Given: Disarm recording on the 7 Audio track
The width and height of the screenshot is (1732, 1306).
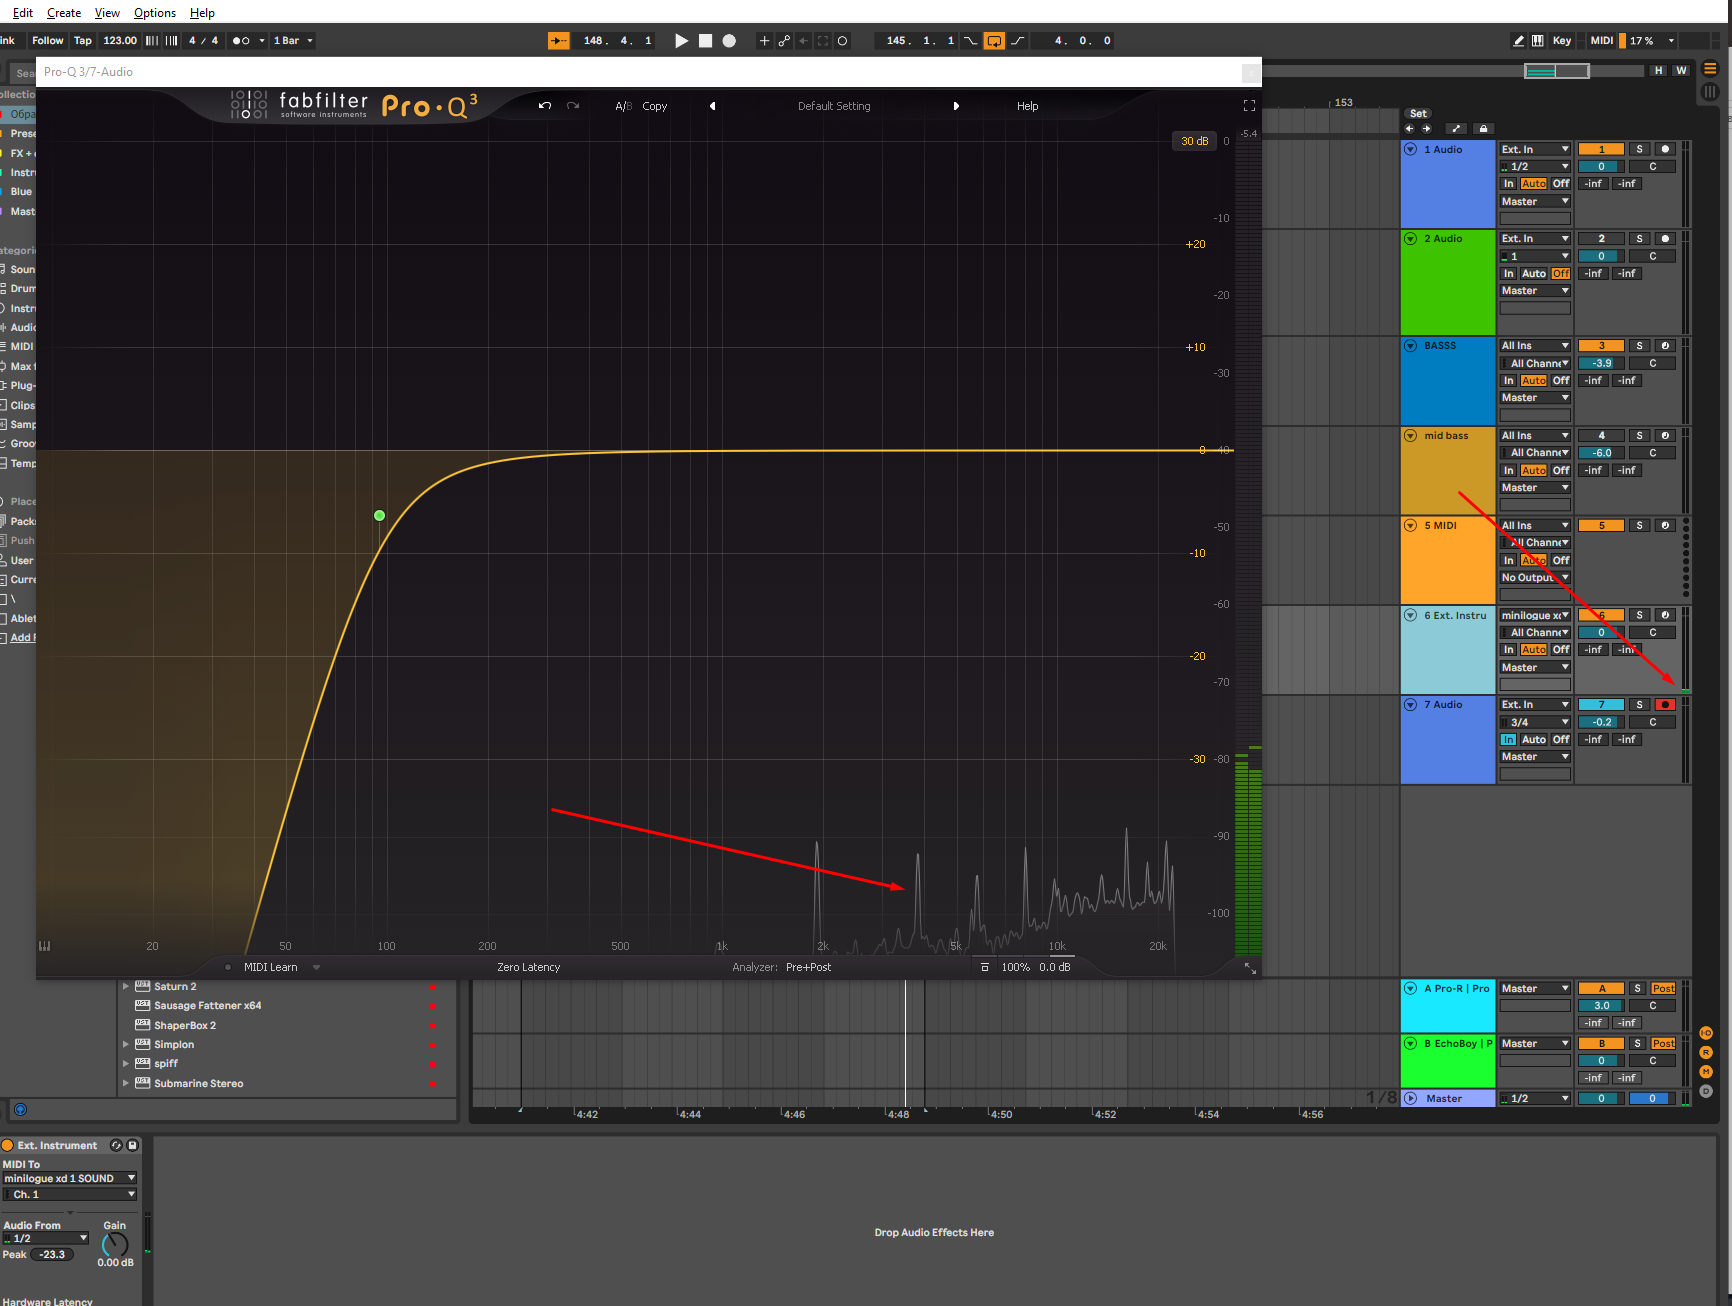Looking at the screenshot, I should coord(1665,705).
